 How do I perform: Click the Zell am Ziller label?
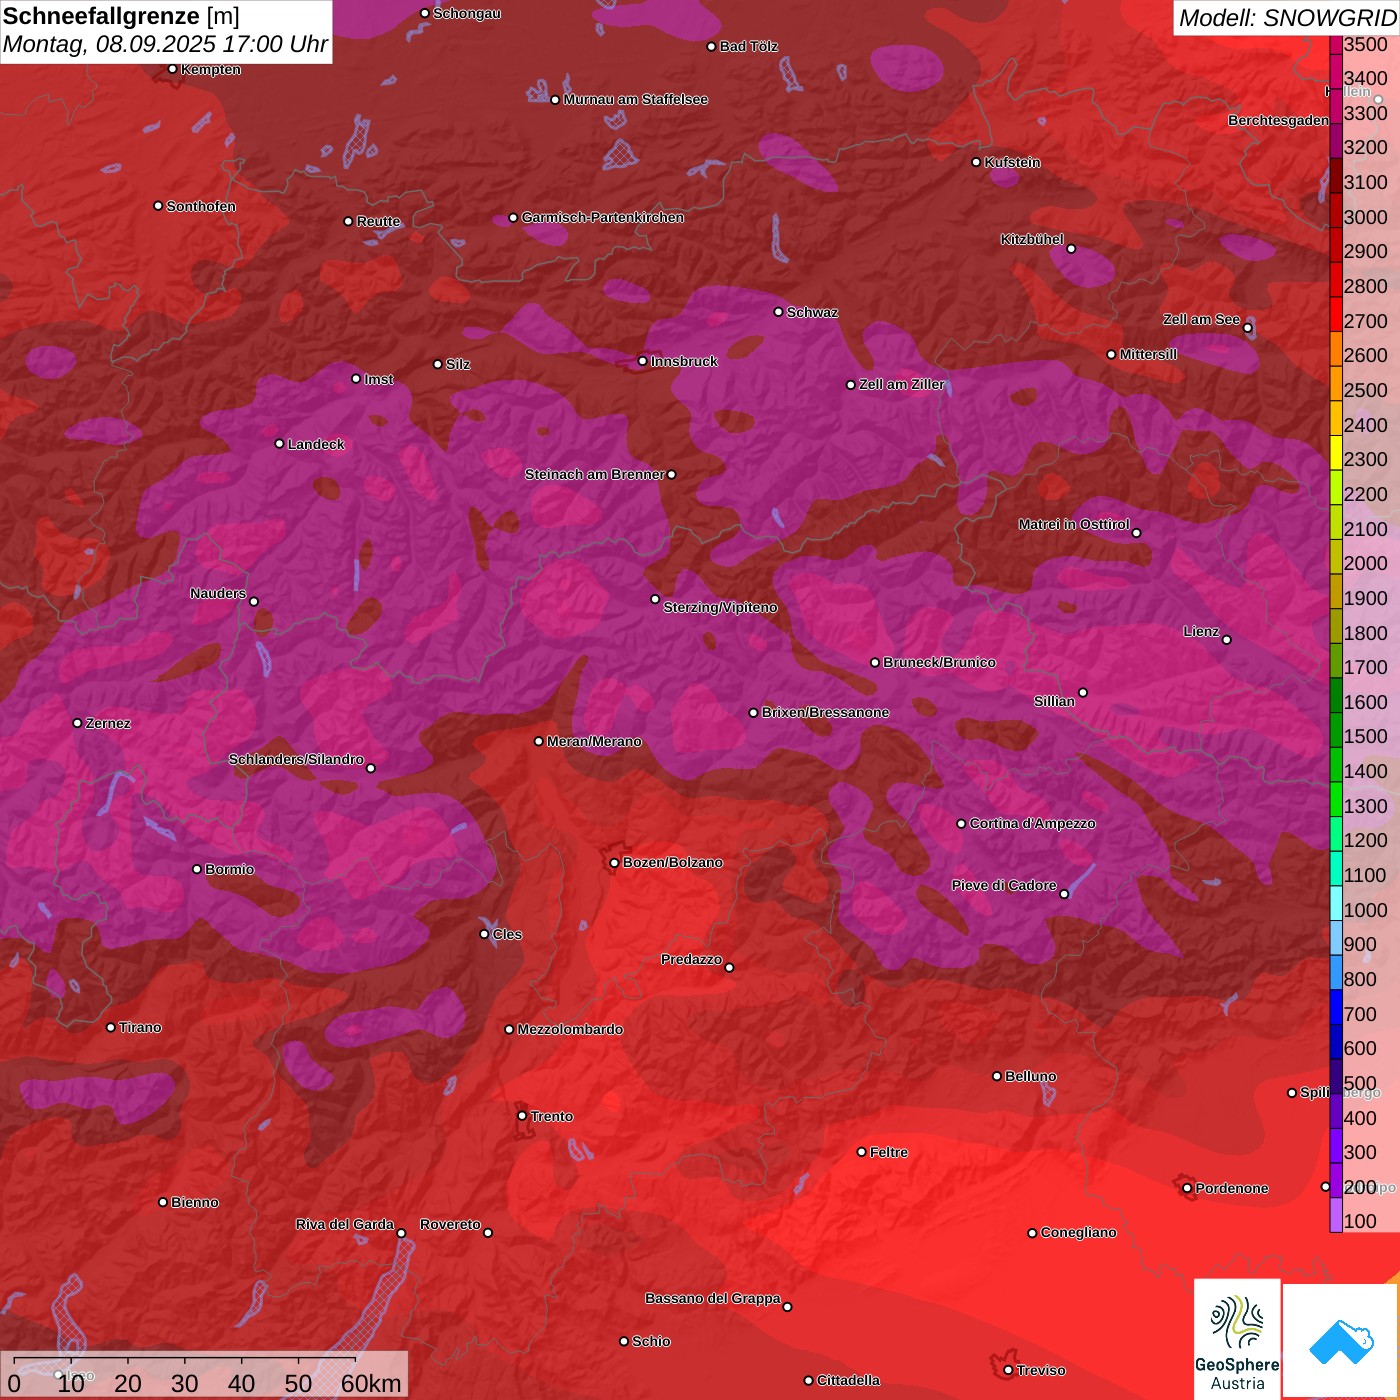point(901,384)
